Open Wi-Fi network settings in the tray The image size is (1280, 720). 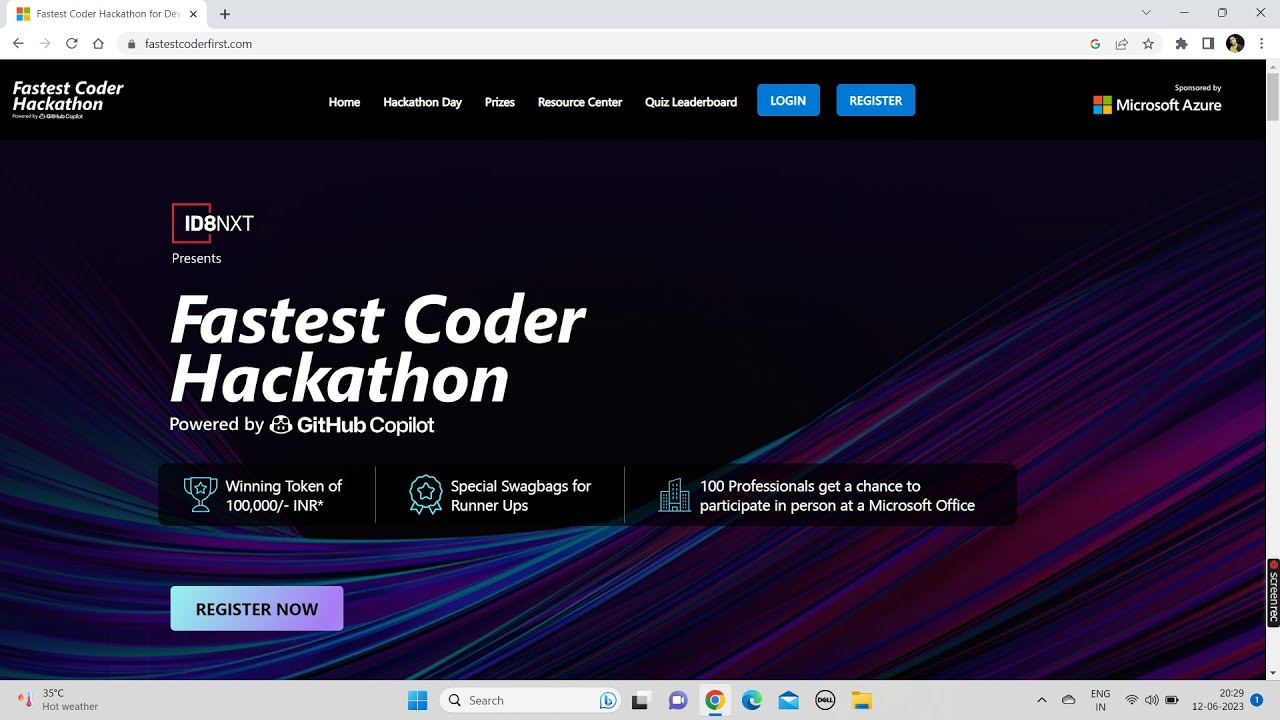click(1132, 700)
